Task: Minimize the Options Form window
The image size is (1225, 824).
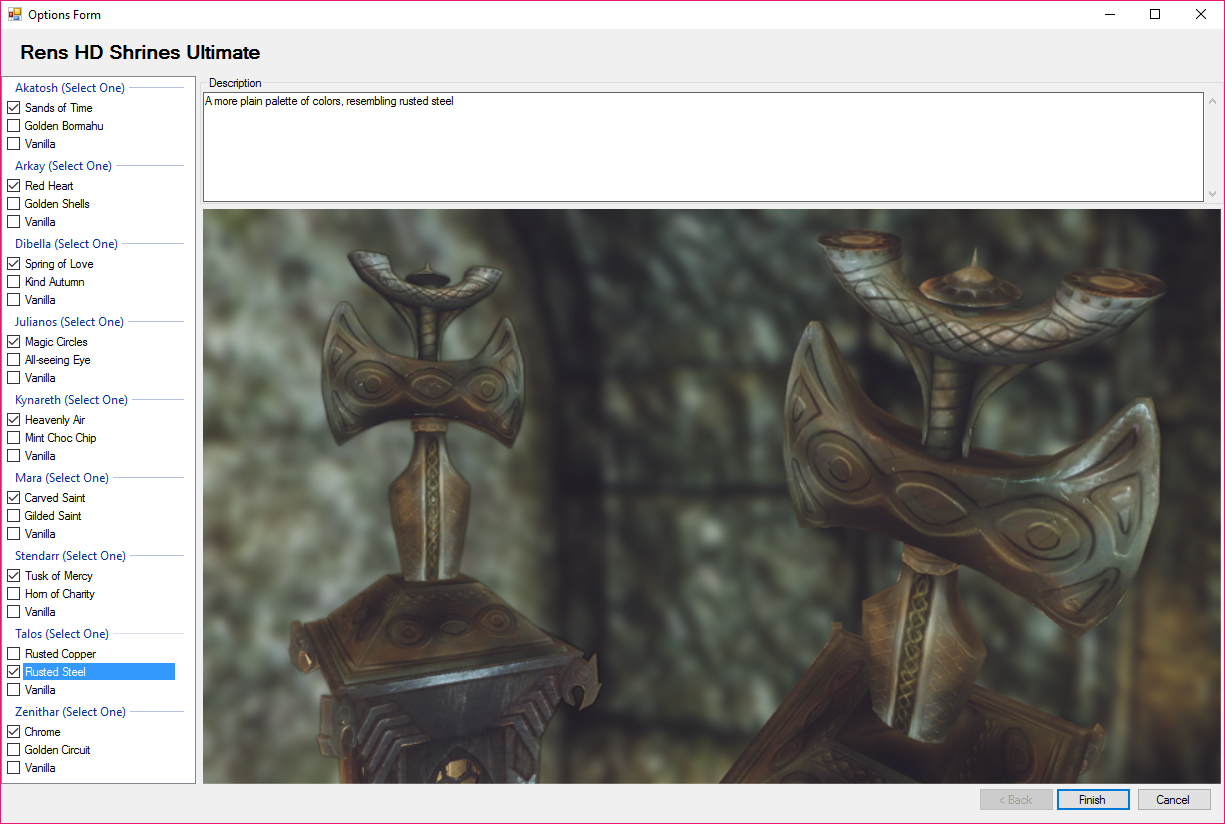Action: coord(1110,15)
